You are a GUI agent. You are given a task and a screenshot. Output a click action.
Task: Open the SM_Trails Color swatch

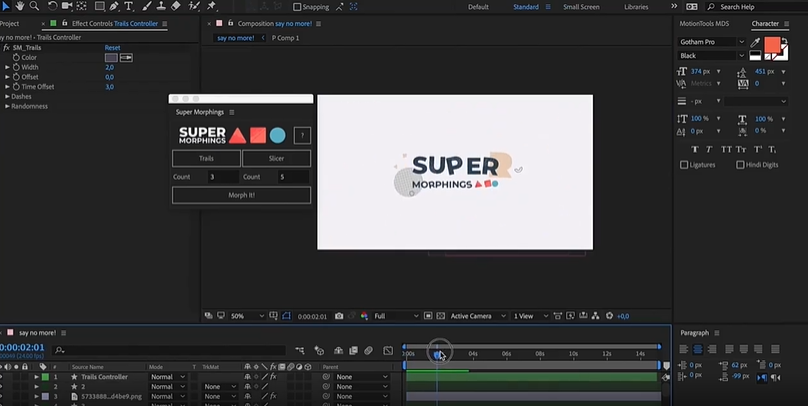tap(111, 57)
